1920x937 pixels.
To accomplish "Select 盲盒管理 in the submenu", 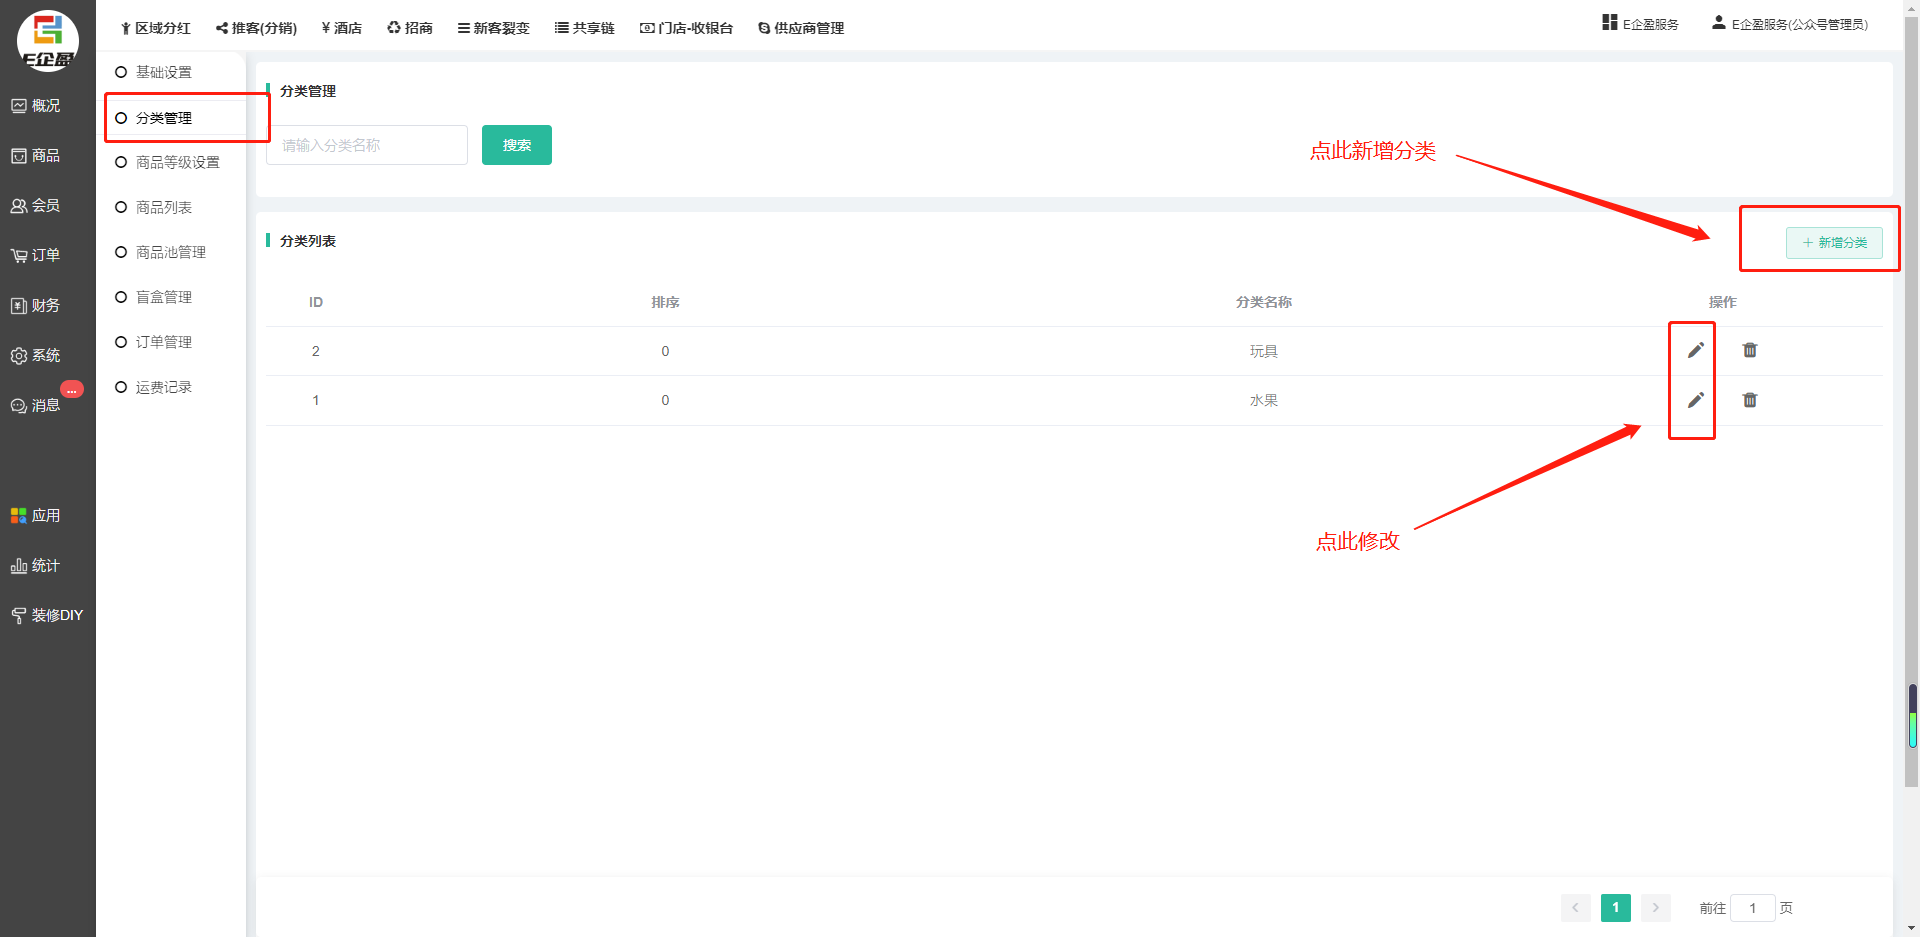I will (163, 297).
